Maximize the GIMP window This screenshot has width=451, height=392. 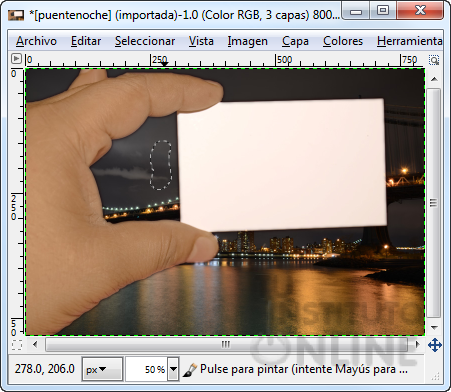[383, 11]
